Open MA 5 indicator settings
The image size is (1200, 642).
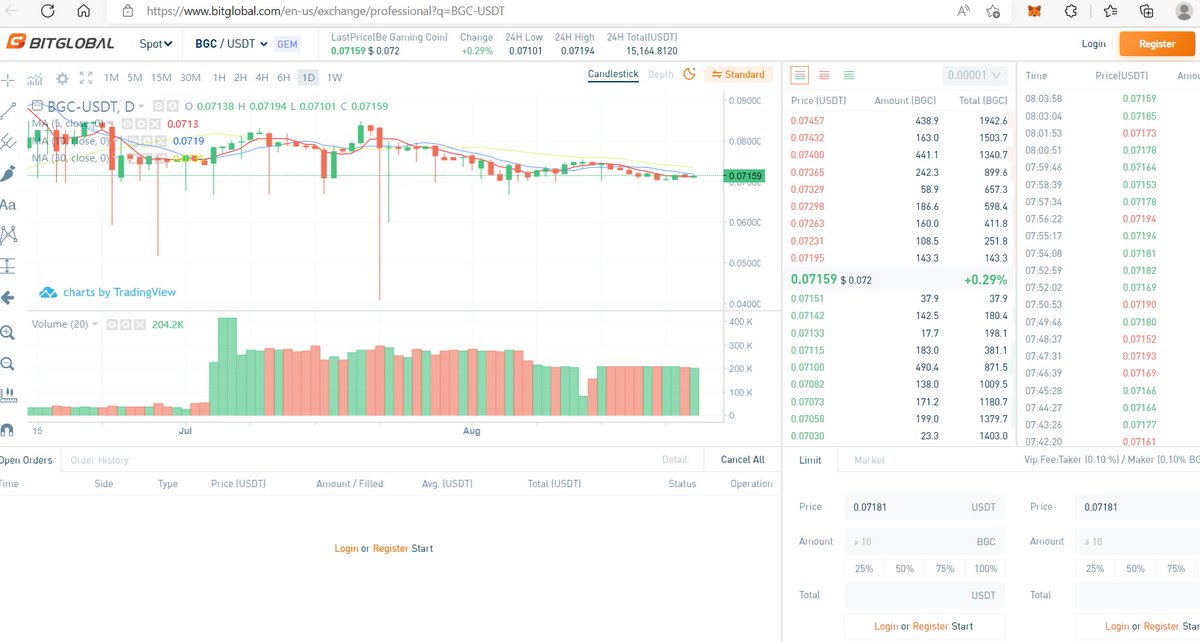pyautogui.click(x=141, y=124)
